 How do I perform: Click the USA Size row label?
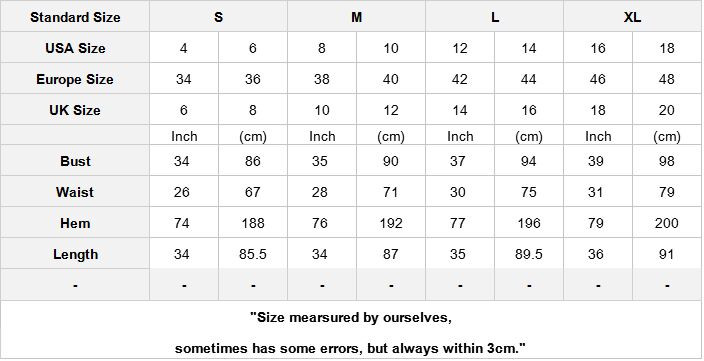75,48
